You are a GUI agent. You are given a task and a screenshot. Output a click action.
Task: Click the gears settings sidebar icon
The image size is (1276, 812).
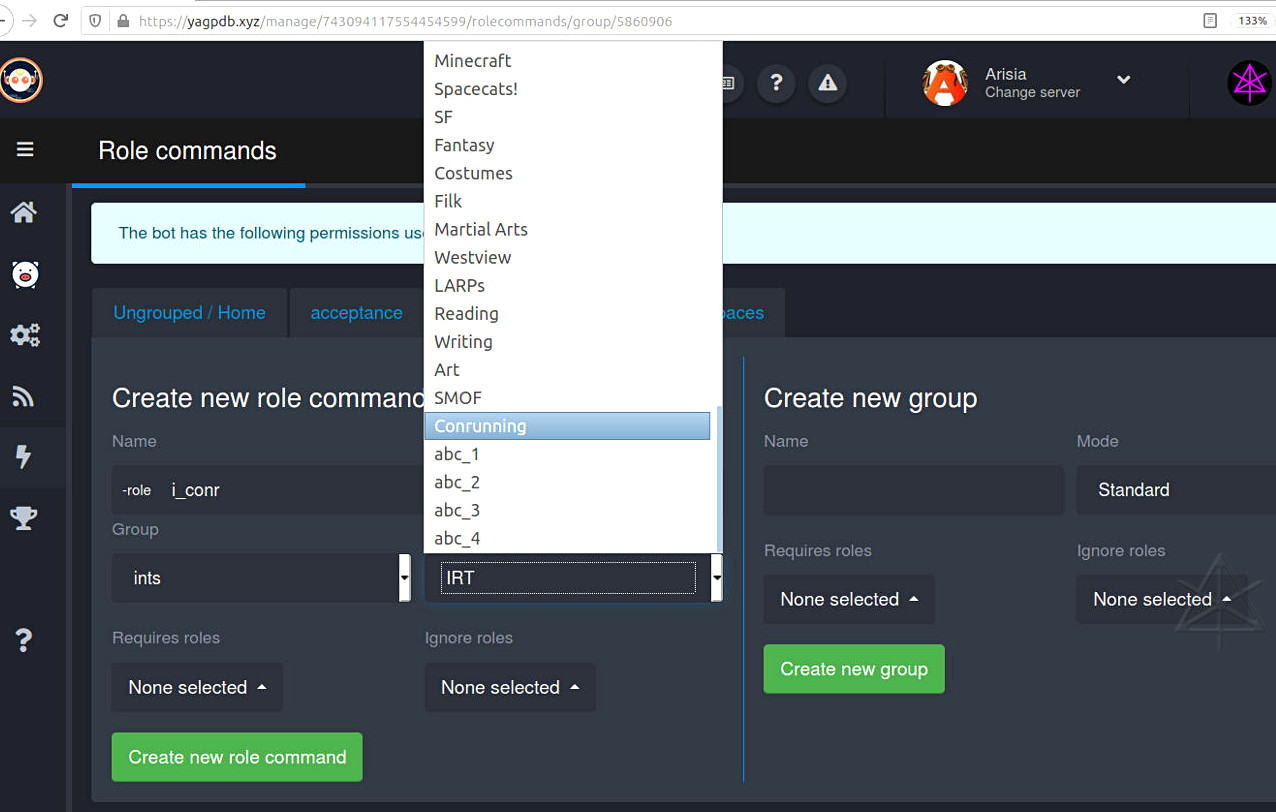pyautogui.click(x=24, y=335)
